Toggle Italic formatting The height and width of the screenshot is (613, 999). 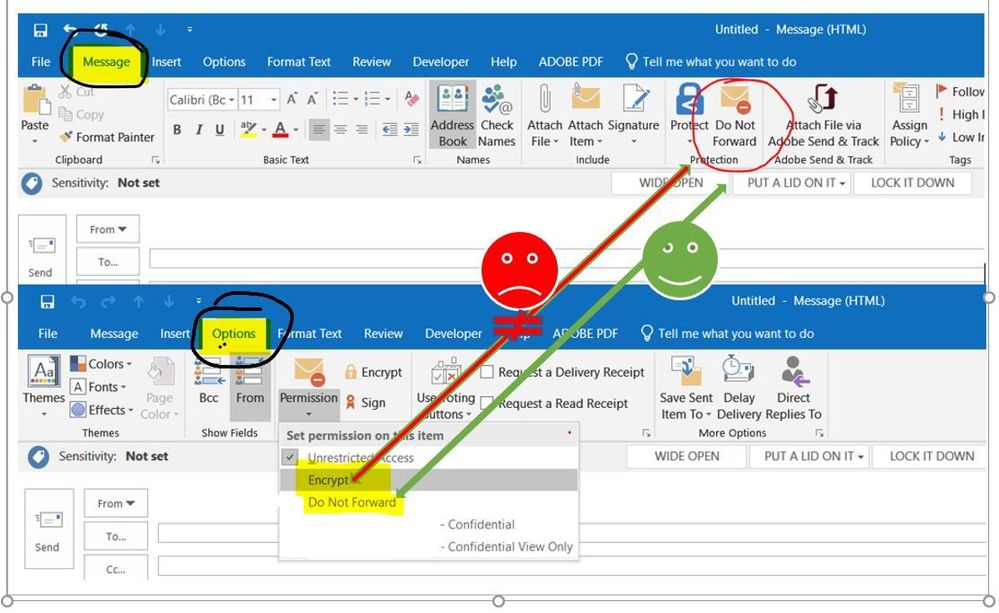199,130
